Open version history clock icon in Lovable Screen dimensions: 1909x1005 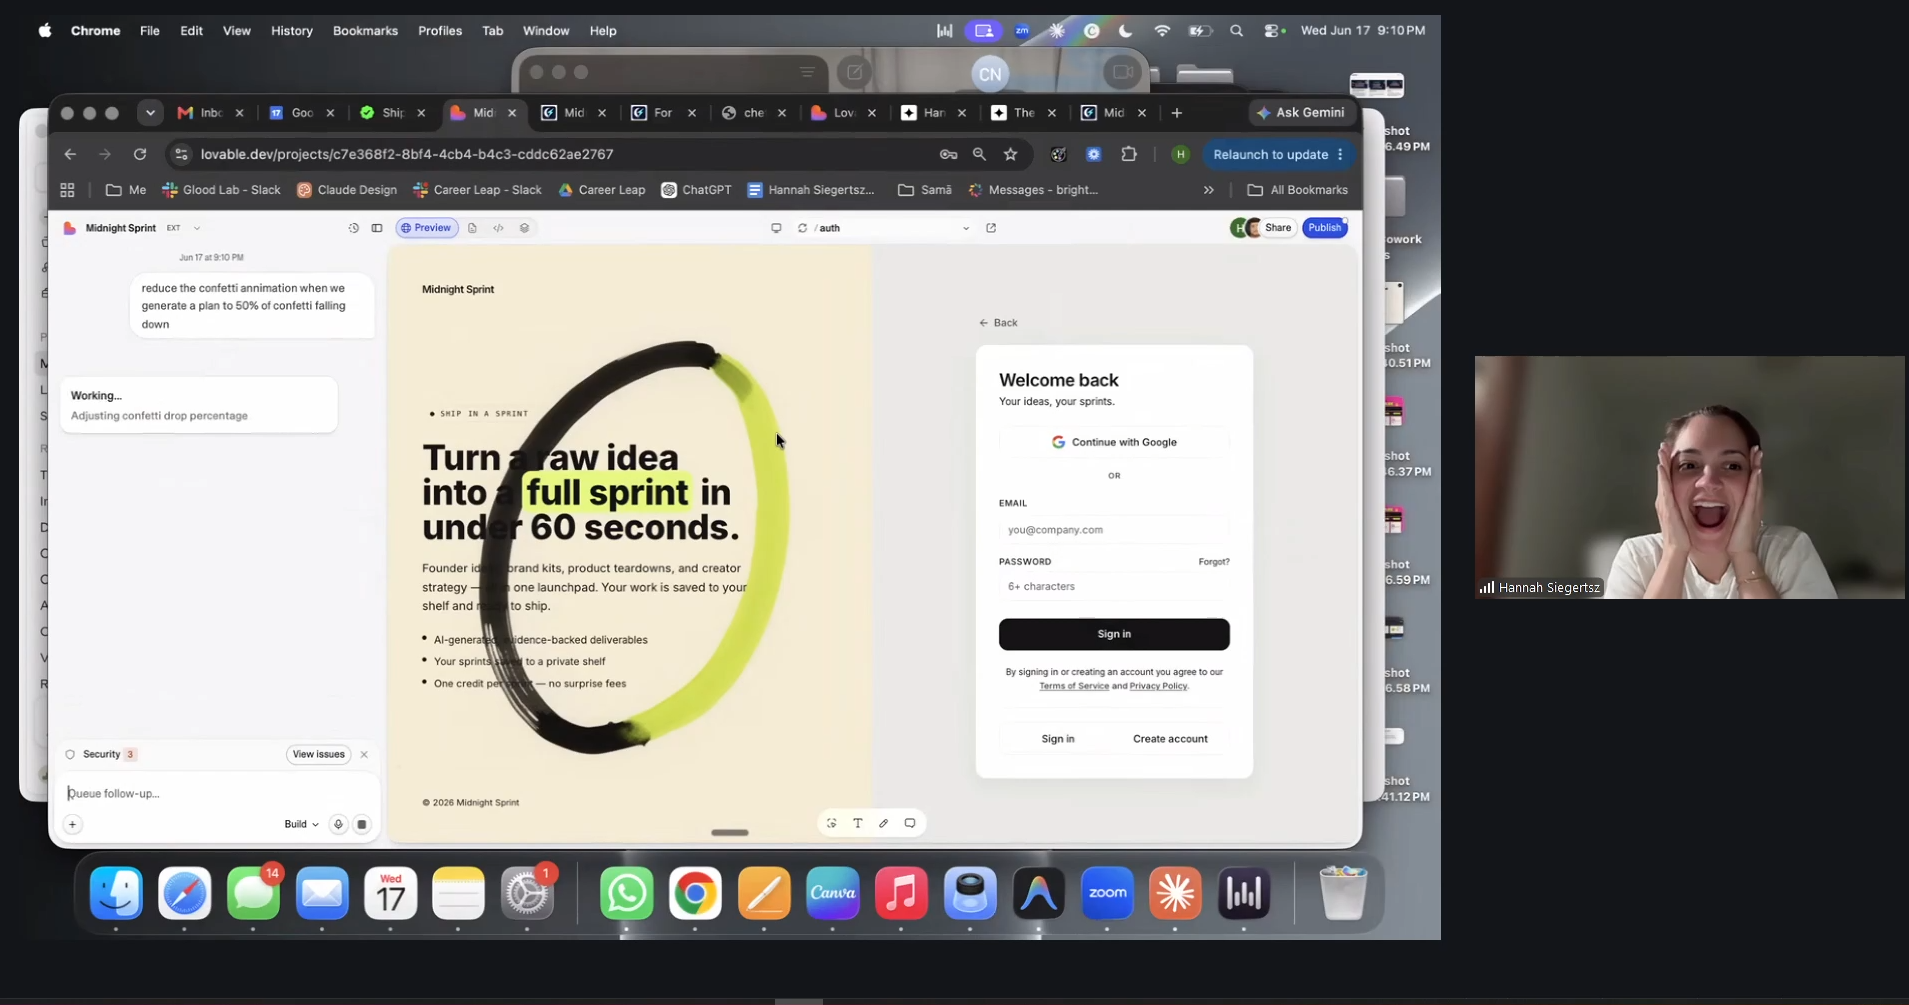pos(354,228)
